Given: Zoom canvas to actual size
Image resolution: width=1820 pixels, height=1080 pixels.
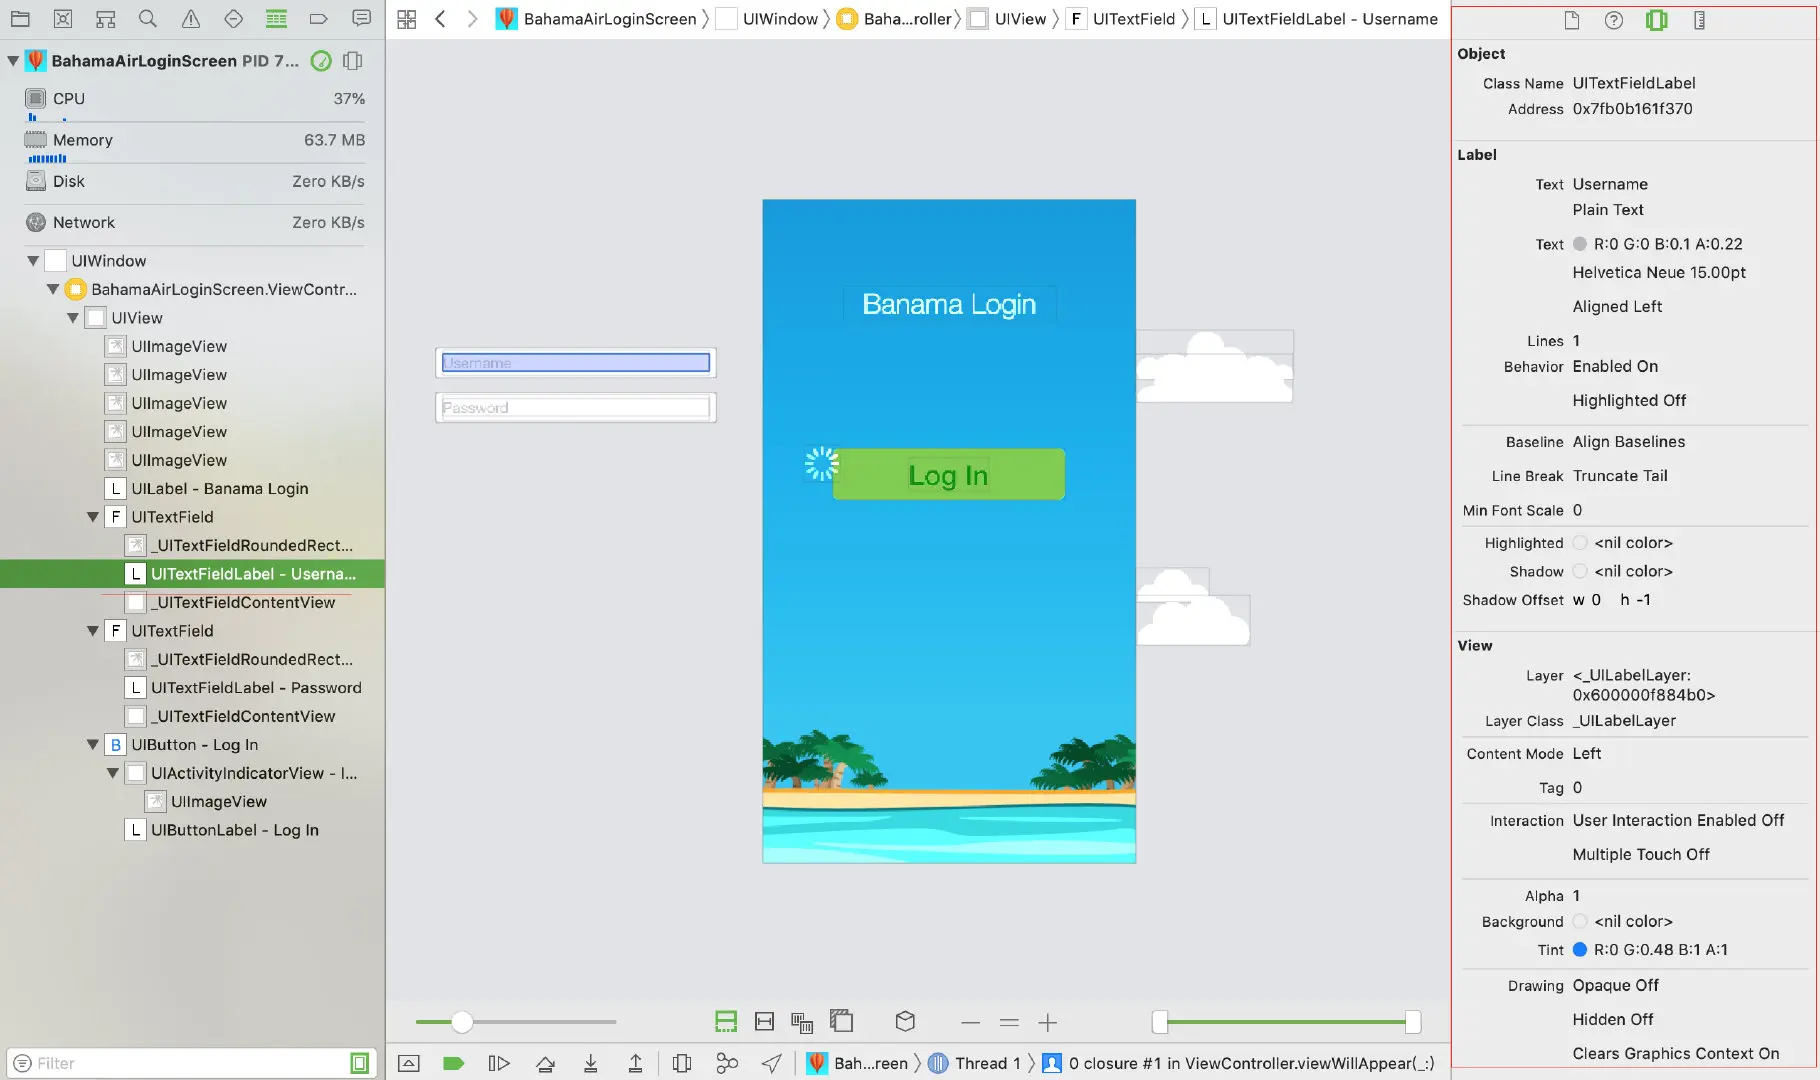Looking at the screenshot, I should 1009,1022.
